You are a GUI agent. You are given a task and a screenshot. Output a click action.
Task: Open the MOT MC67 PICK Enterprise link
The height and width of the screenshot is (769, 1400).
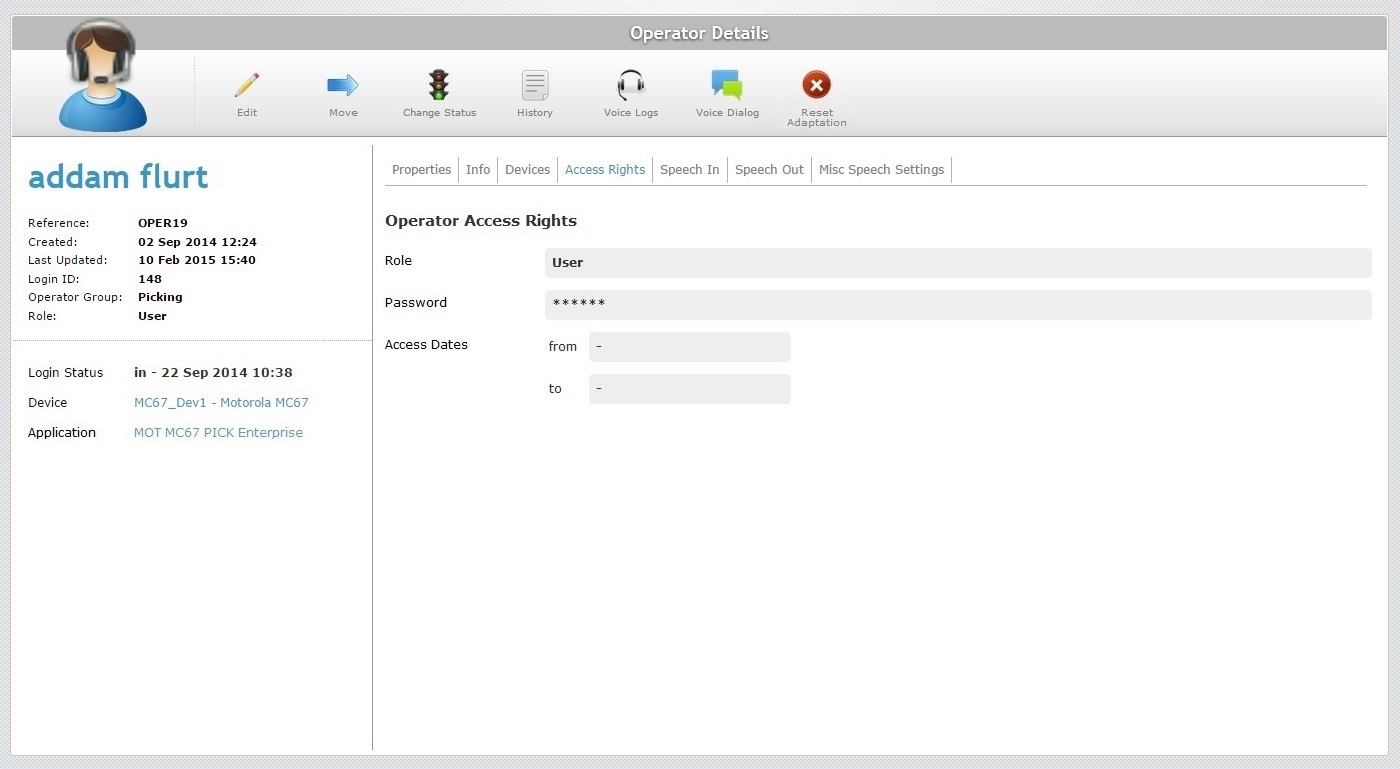(218, 433)
